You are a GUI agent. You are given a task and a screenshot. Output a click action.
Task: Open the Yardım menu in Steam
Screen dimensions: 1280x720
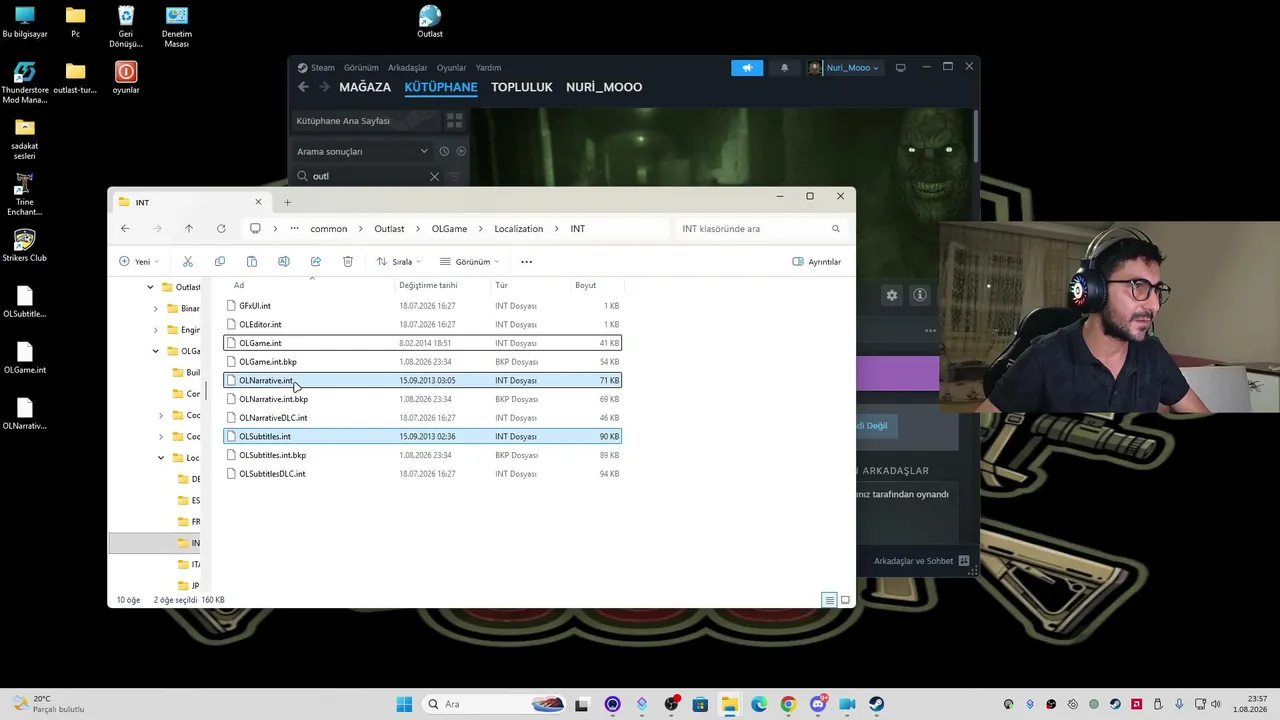click(x=488, y=68)
